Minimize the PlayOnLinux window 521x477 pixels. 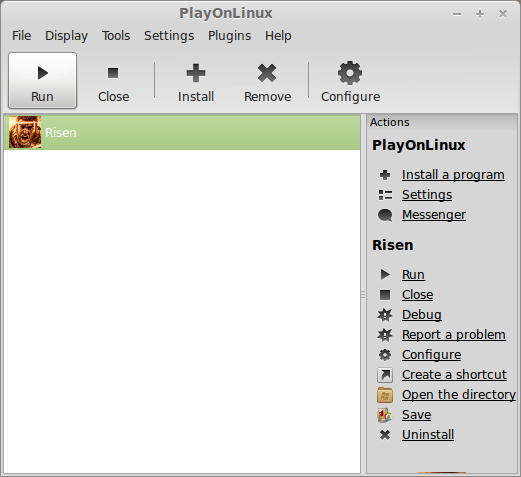tap(457, 14)
